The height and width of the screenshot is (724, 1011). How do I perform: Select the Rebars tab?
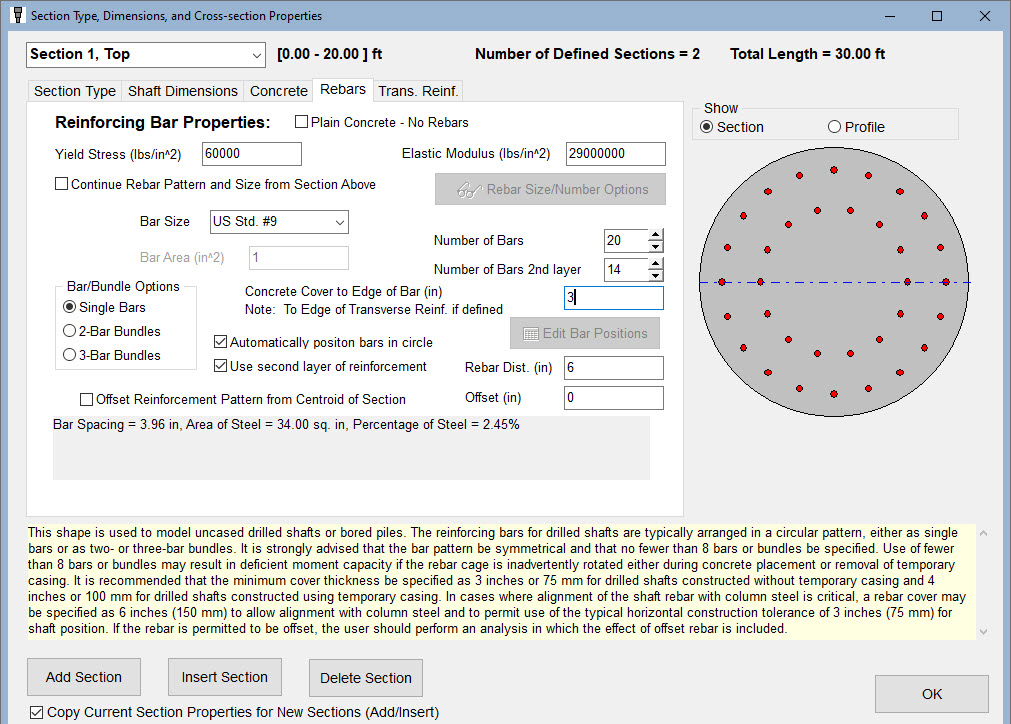point(343,90)
